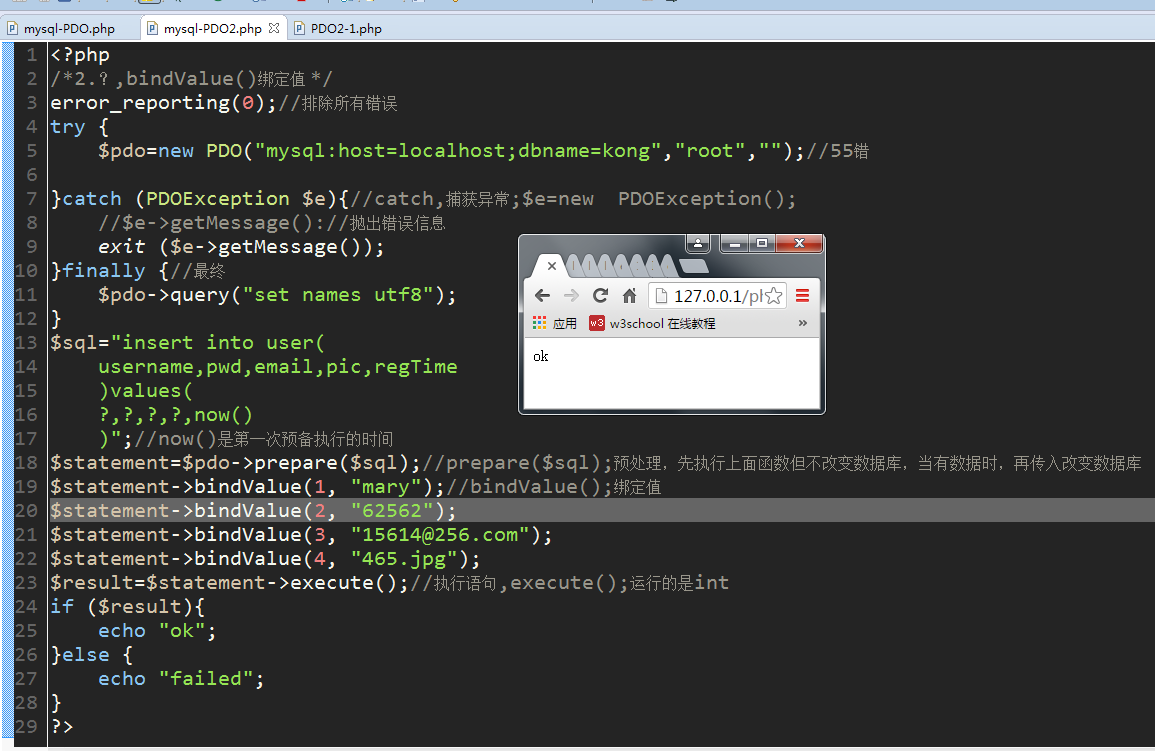The height and width of the screenshot is (751, 1155).
Task: Click the comment "//$e->getMessage()://抛出错误信息"
Action: pos(272,223)
